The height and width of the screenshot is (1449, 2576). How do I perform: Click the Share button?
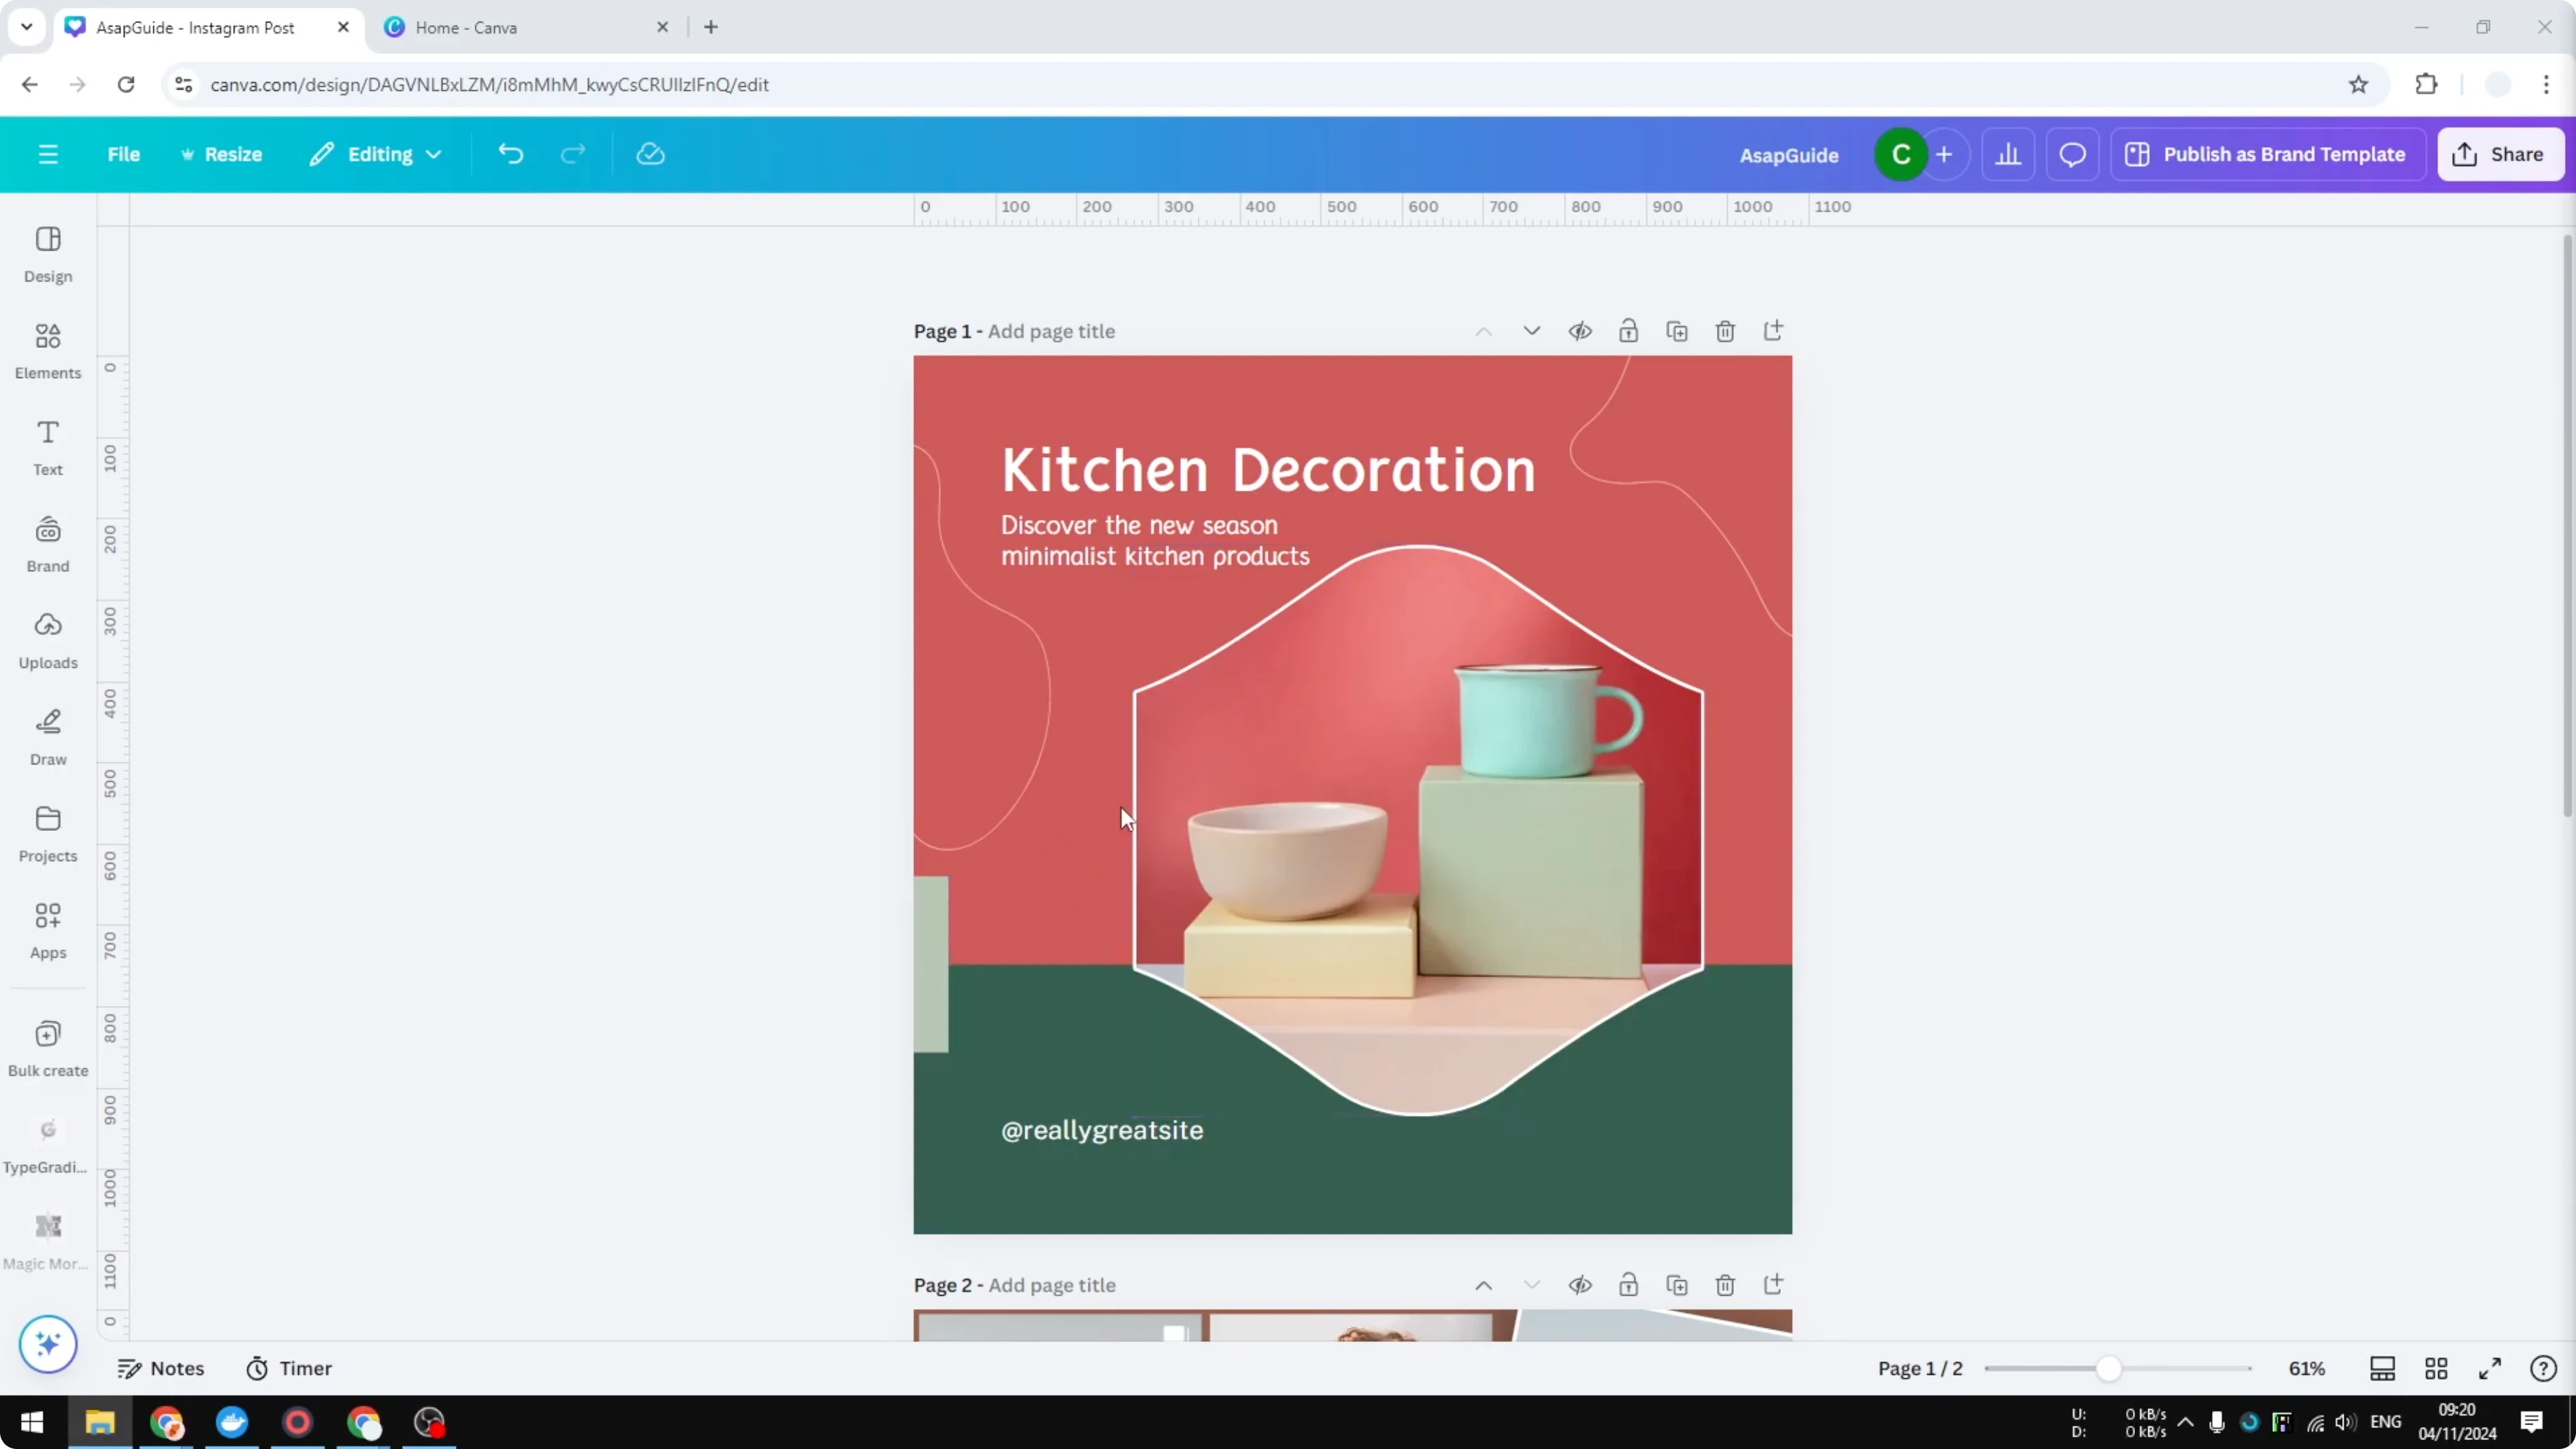pos(2501,153)
